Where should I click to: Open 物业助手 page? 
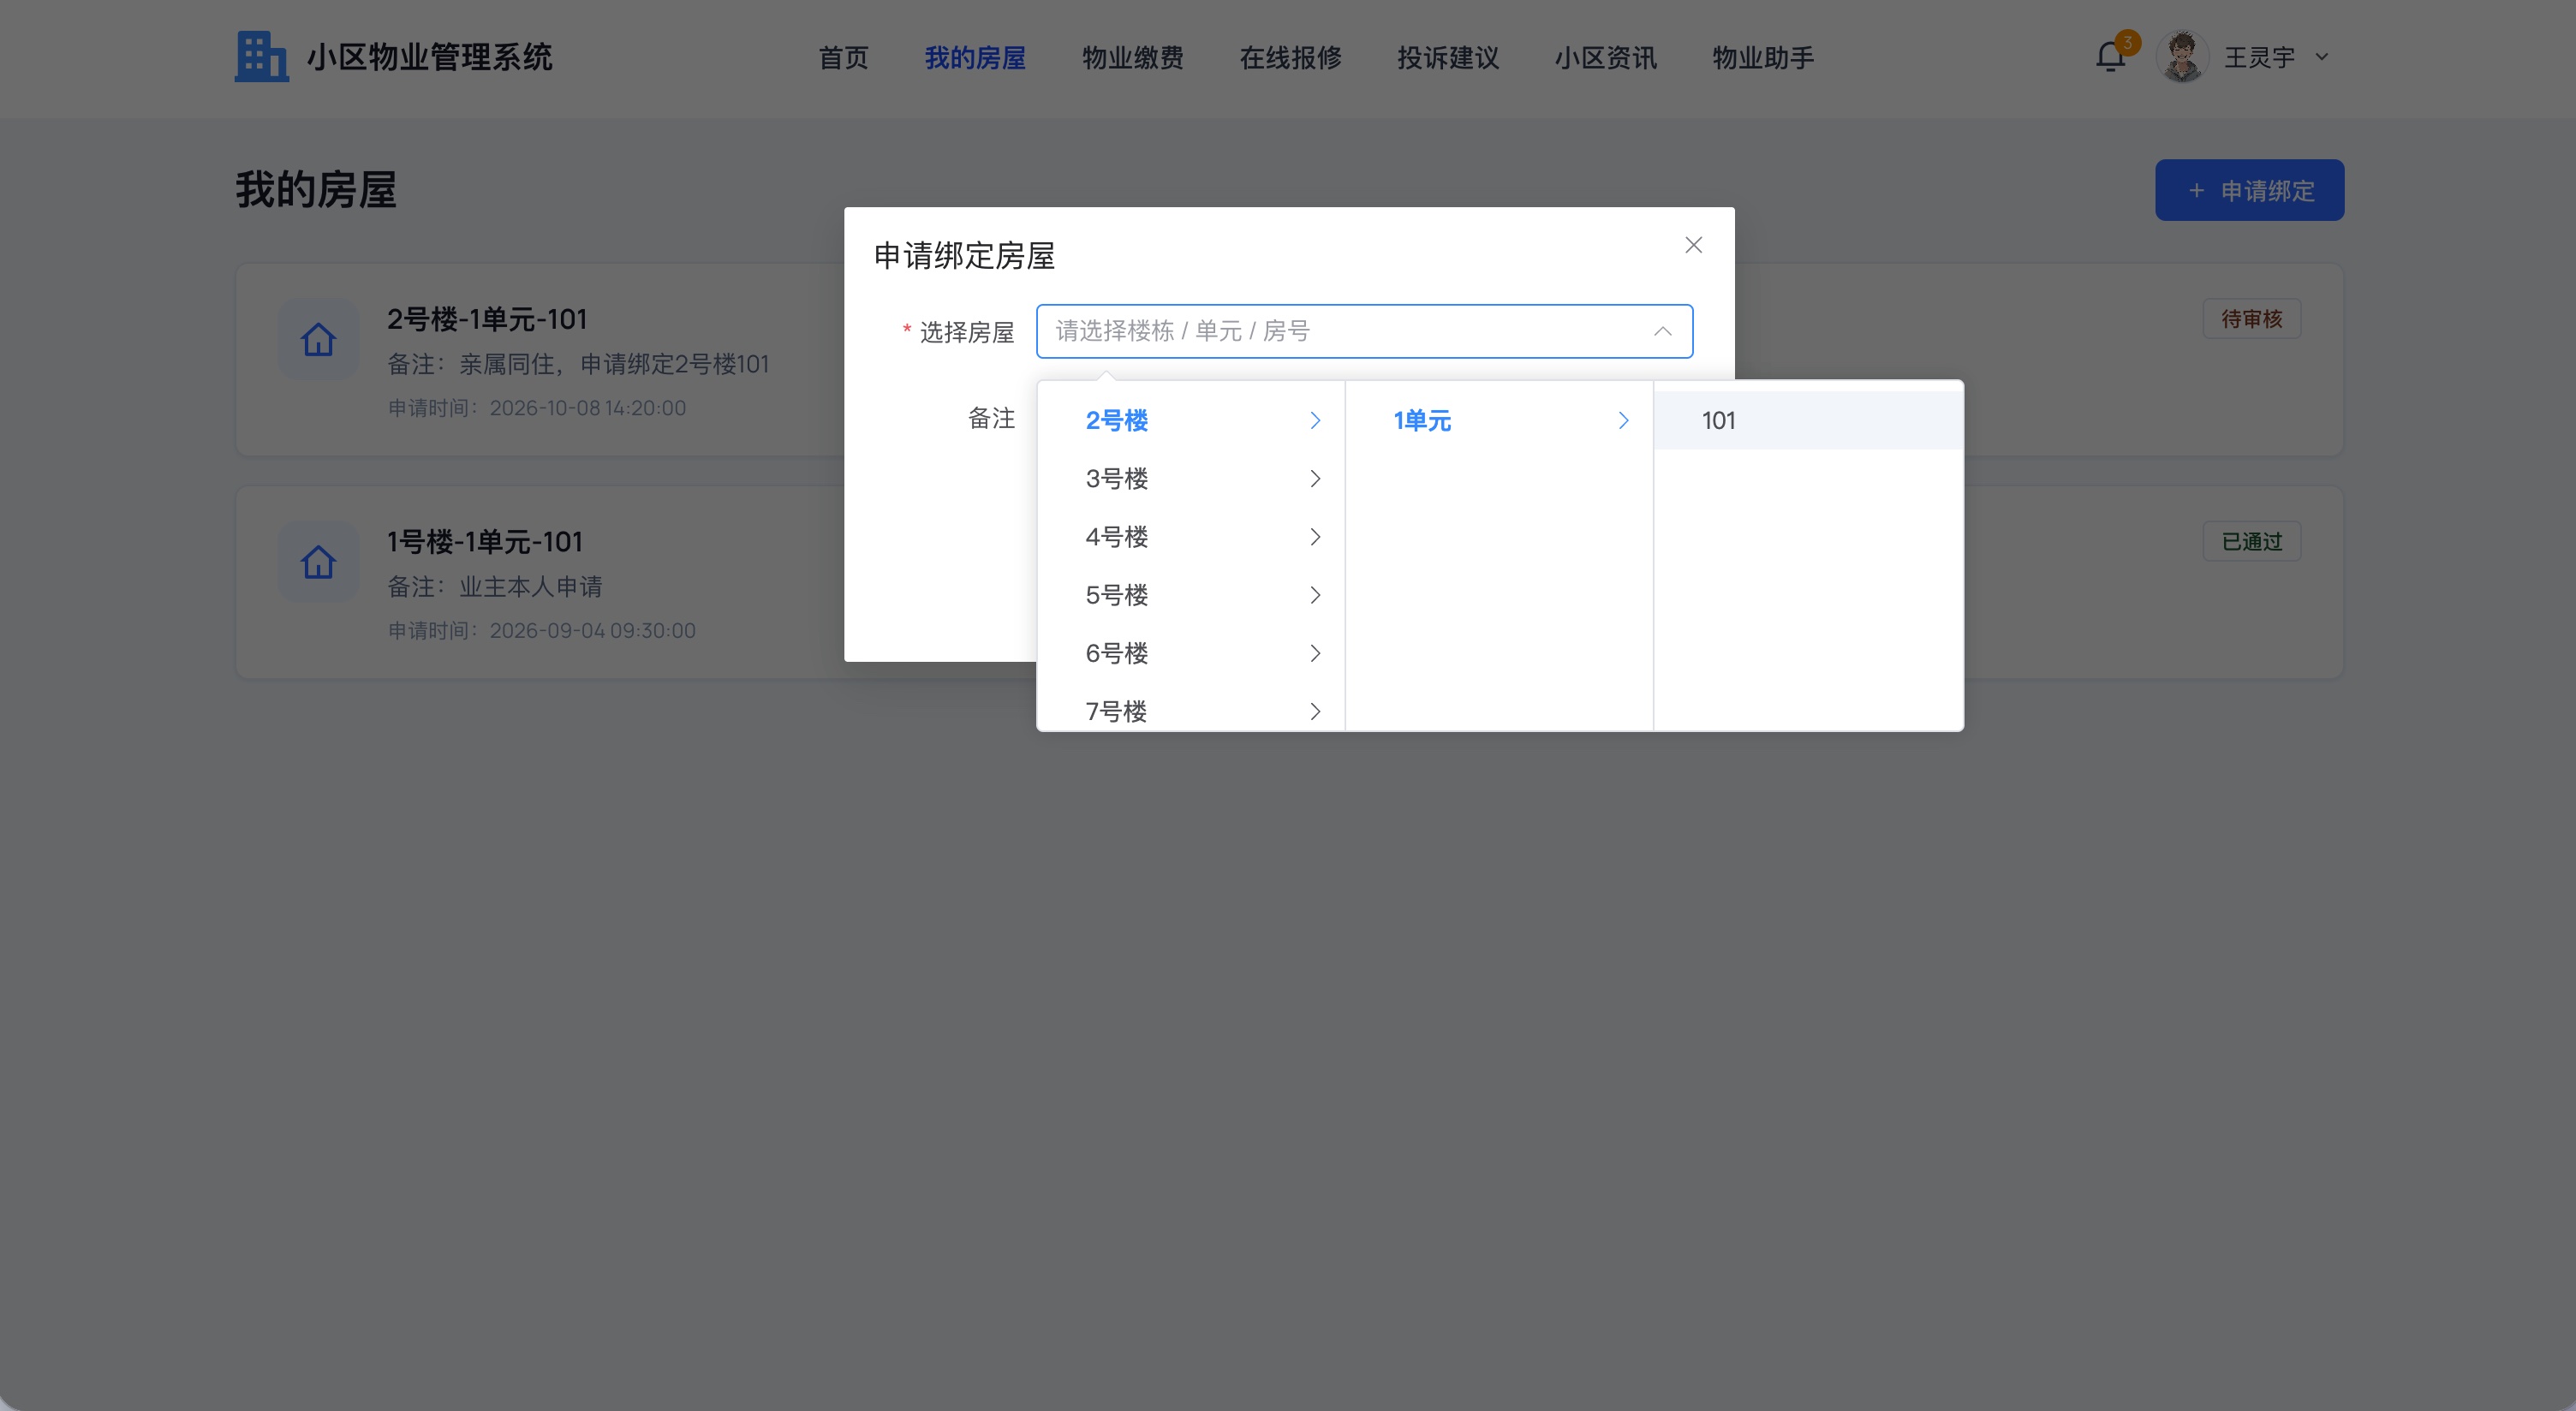coord(1763,58)
